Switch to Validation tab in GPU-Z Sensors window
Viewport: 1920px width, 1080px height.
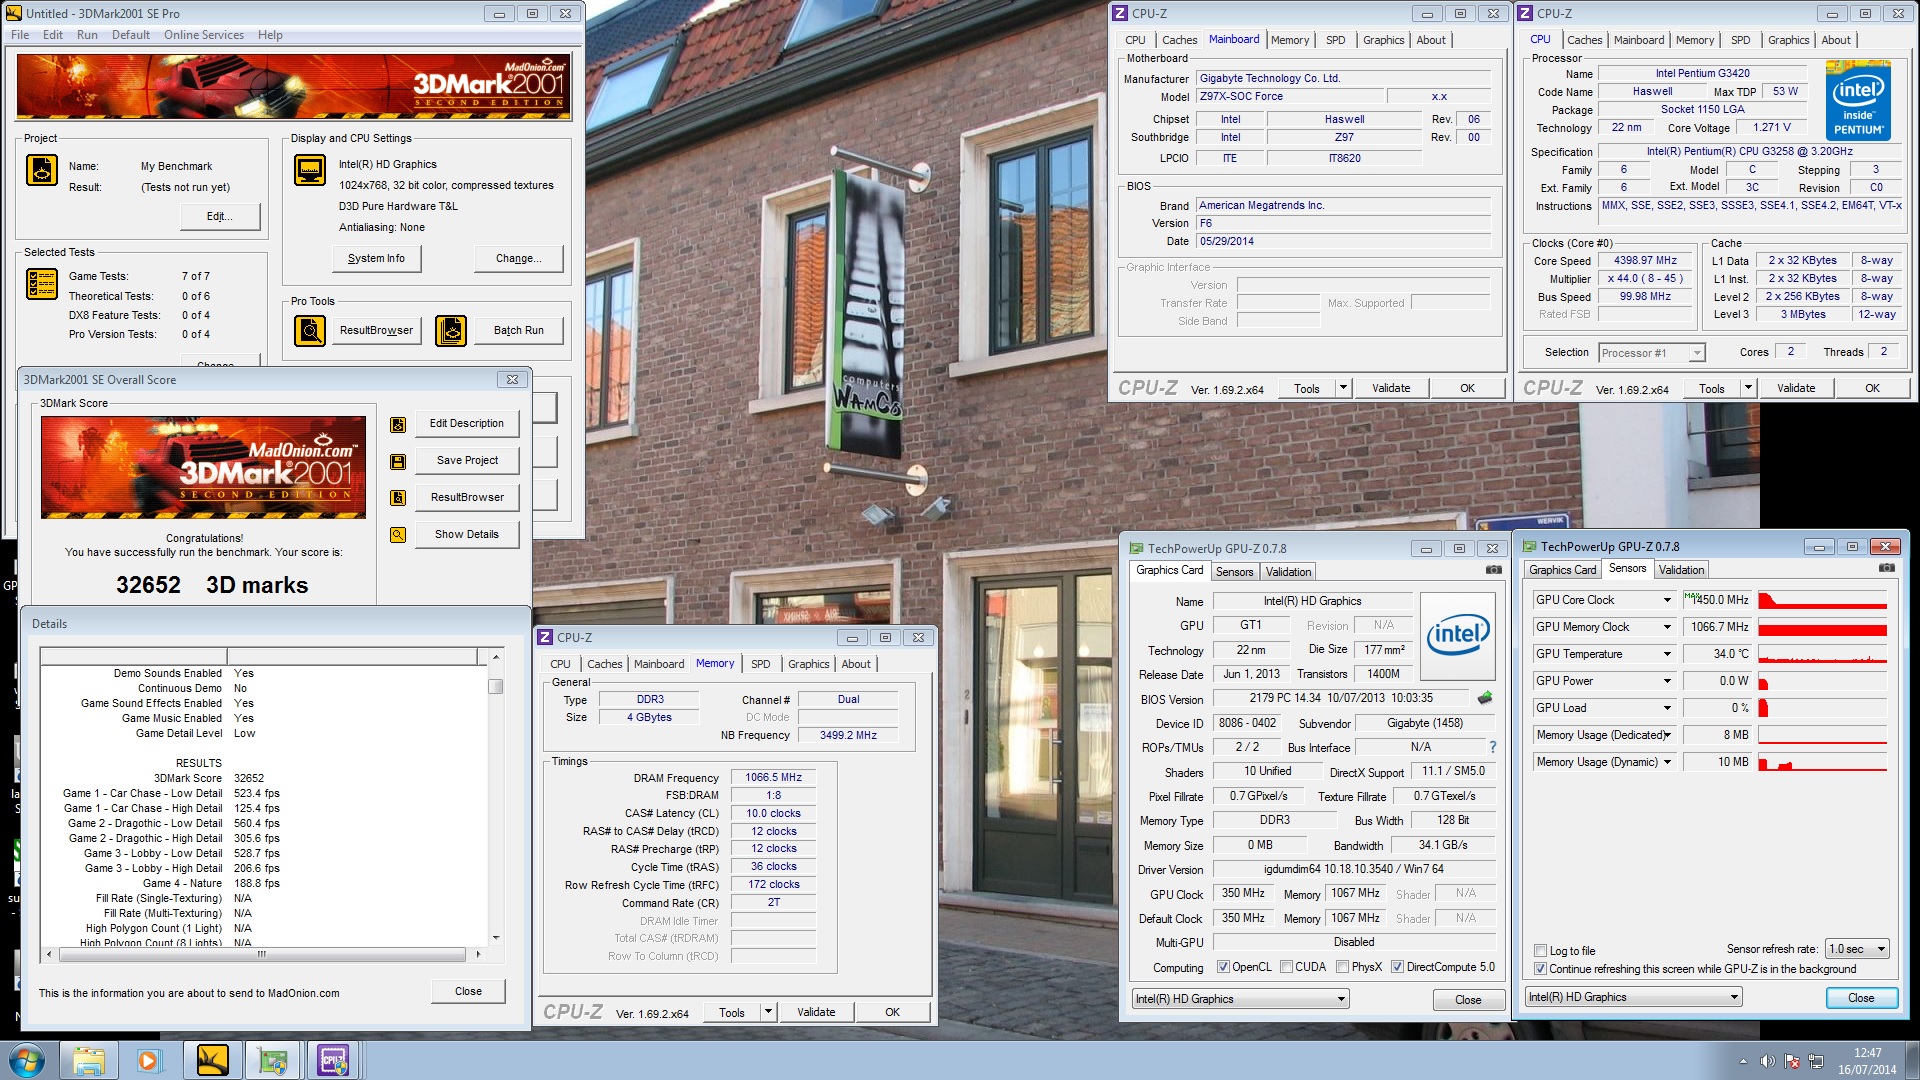click(x=1681, y=570)
